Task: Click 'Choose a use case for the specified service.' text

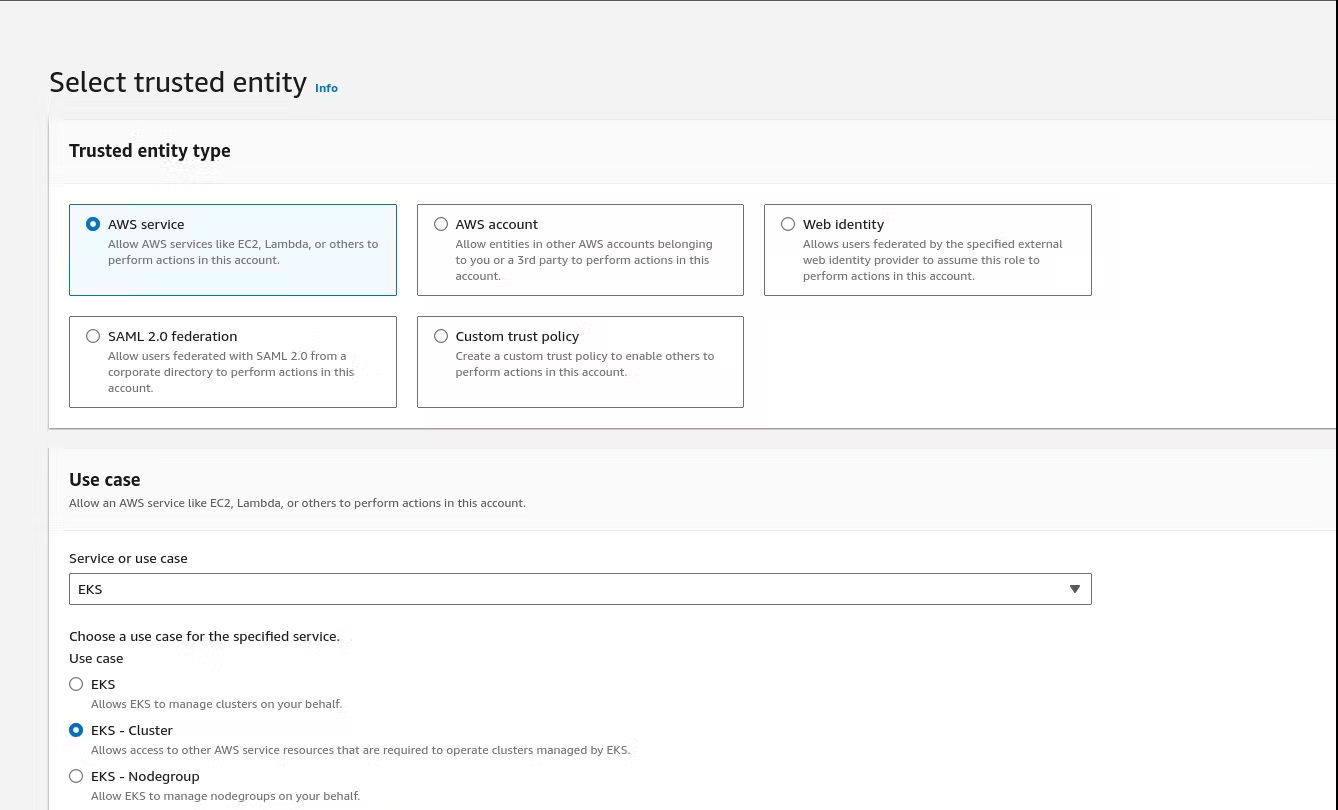Action: click(x=204, y=637)
